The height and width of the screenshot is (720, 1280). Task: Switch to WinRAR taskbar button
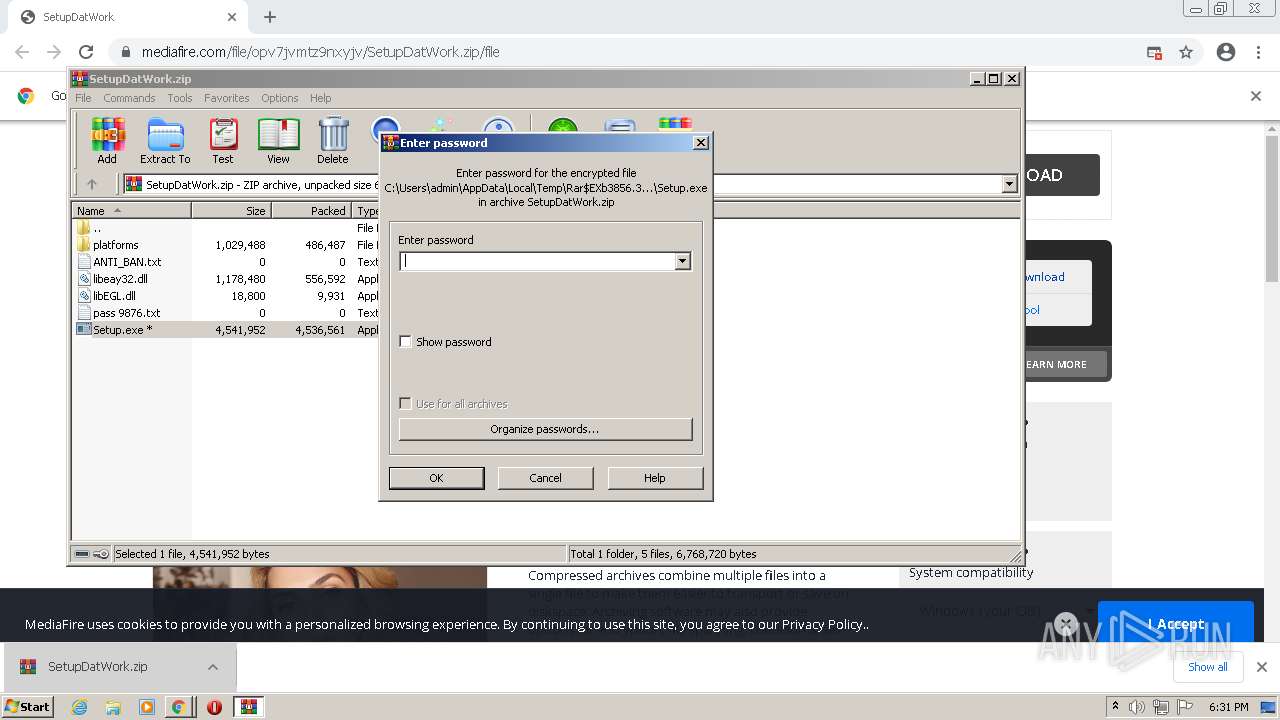248,707
